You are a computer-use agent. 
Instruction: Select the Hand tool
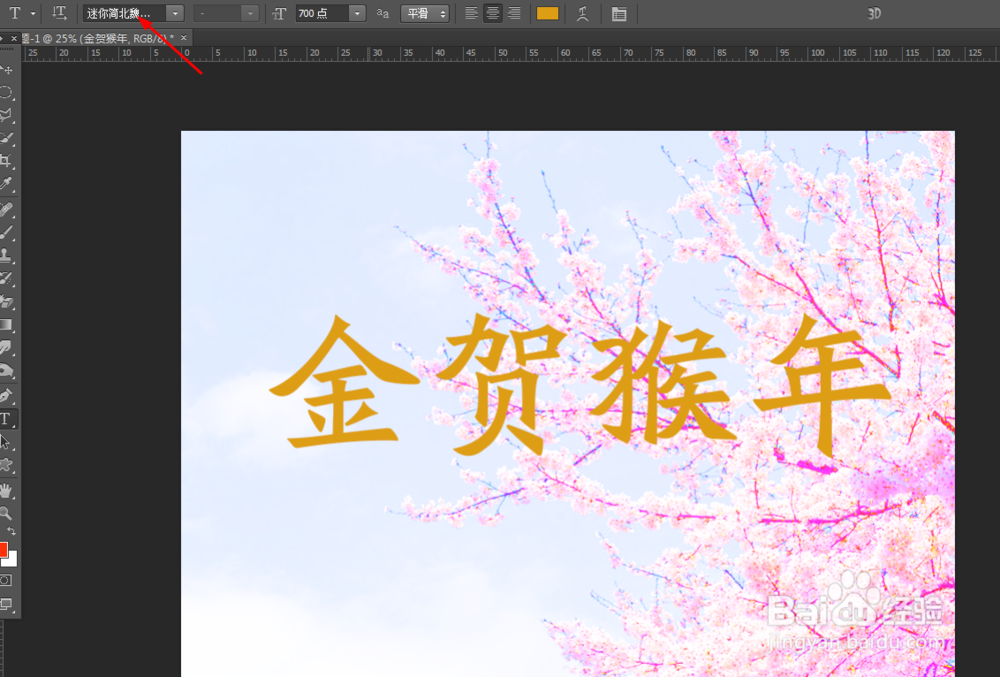coord(8,490)
